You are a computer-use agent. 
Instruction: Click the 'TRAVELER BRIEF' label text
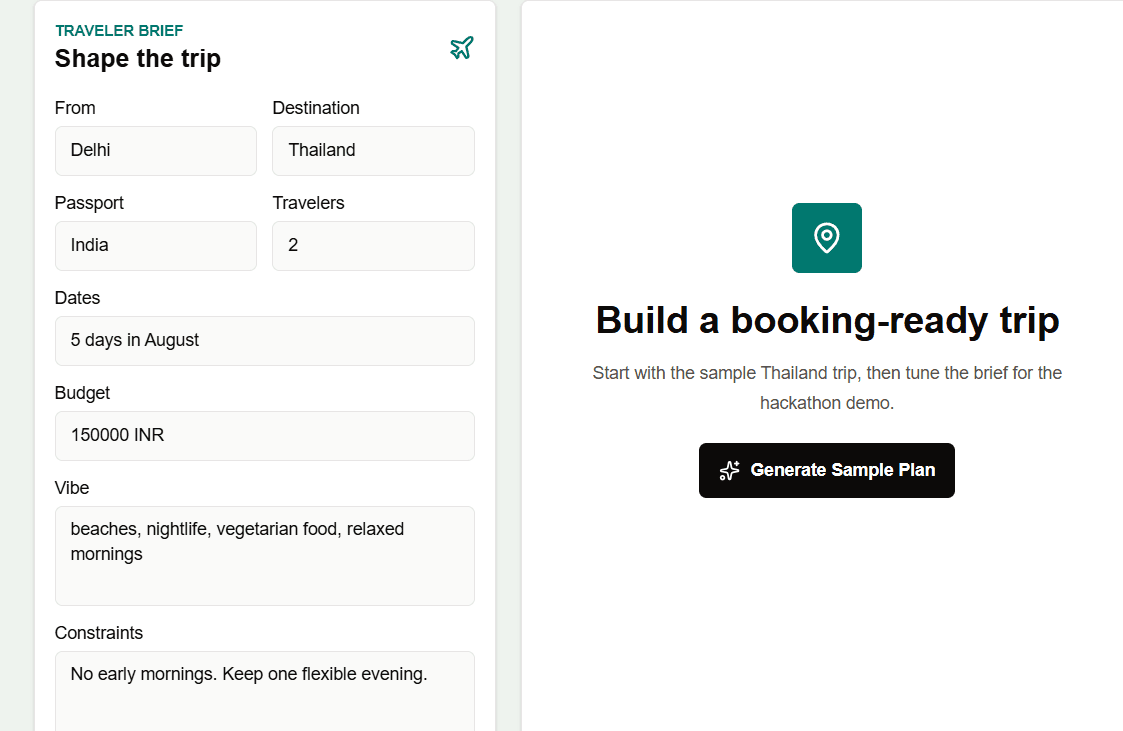pos(119,31)
